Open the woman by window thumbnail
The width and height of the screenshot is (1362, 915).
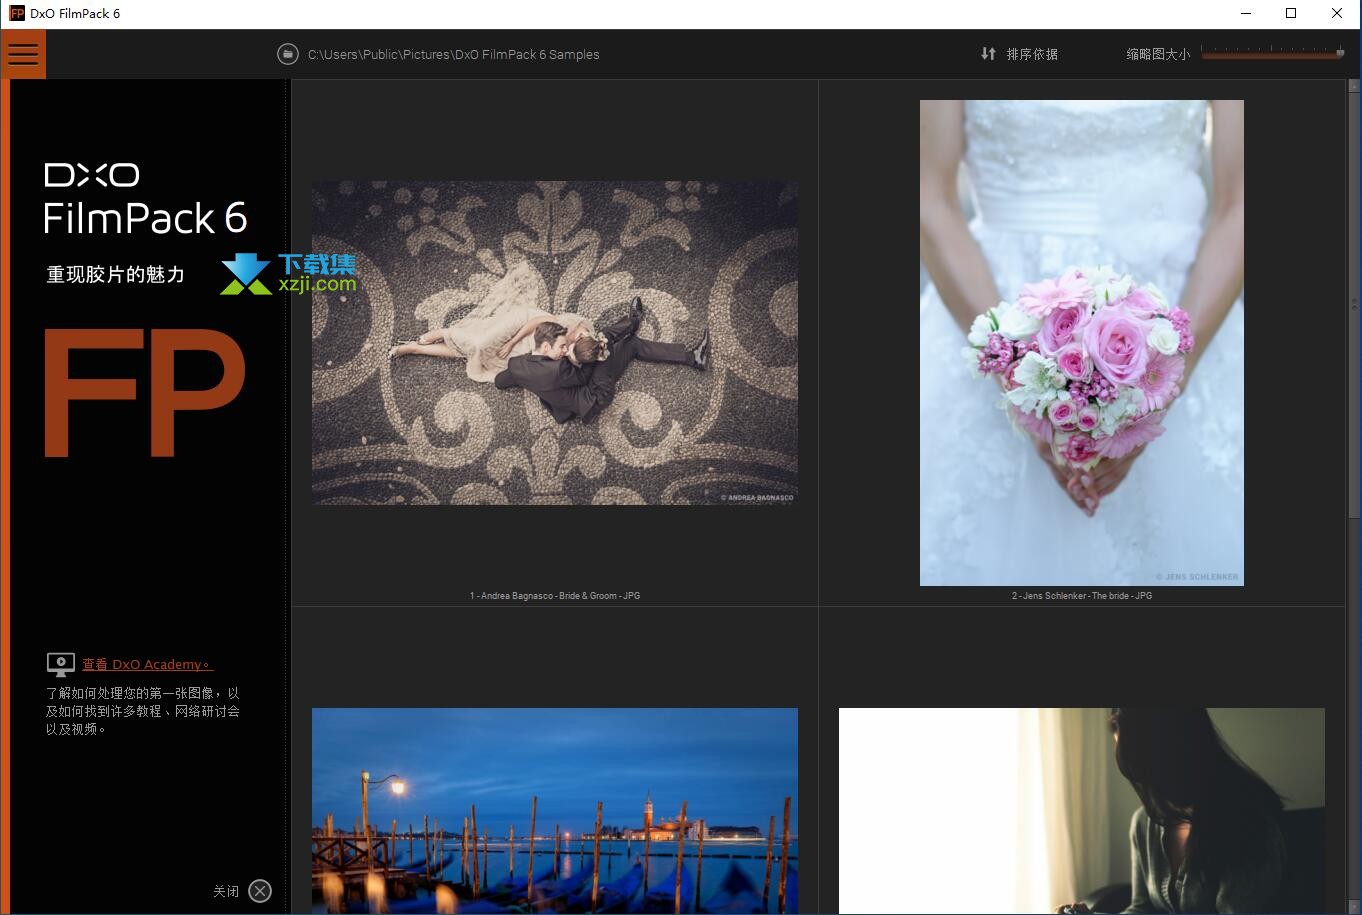point(1082,811)
